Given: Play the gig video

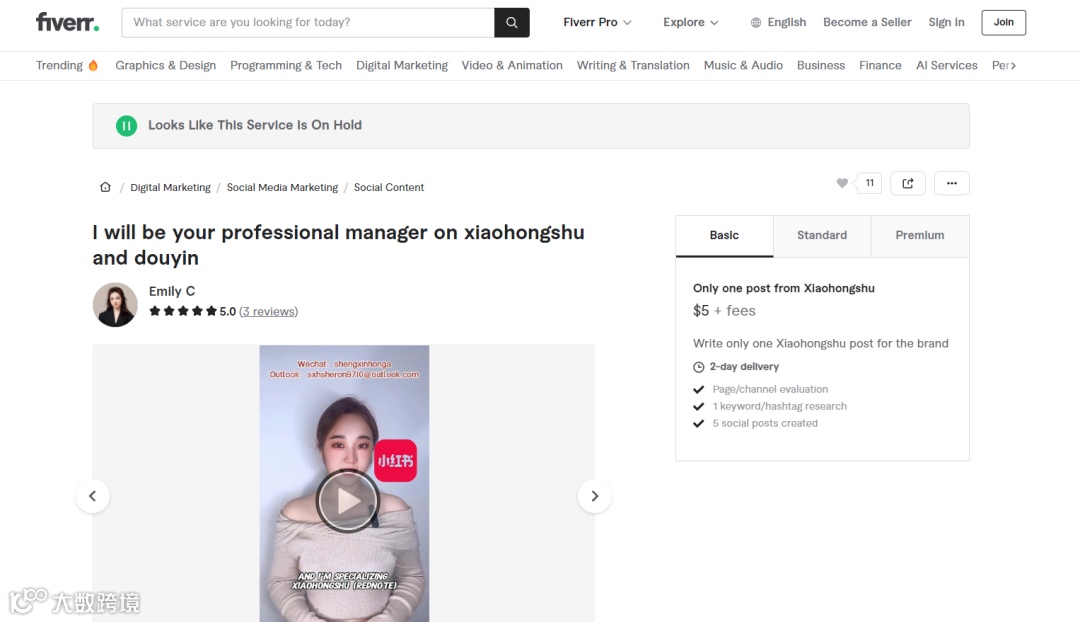Looking at the screenshot, I should [x=347, y=501].
